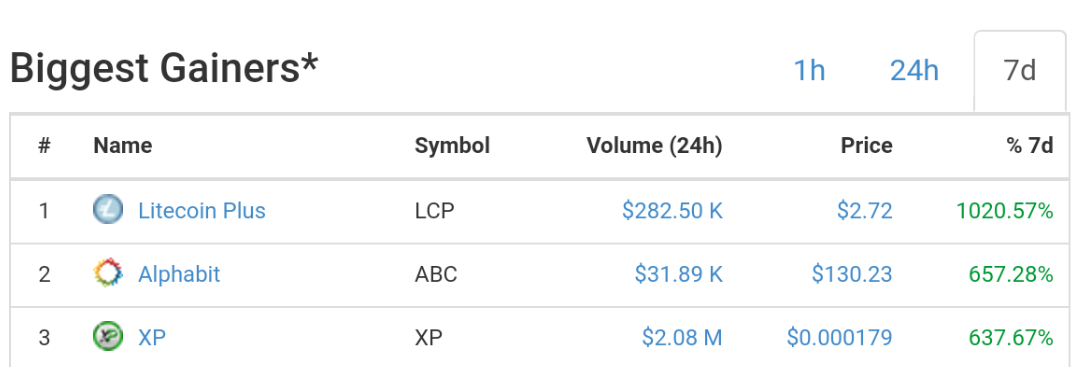Viewport: 1082px width, 367px height.
Task: Click the Alphabit colorful ring icon
Action: 108,274
